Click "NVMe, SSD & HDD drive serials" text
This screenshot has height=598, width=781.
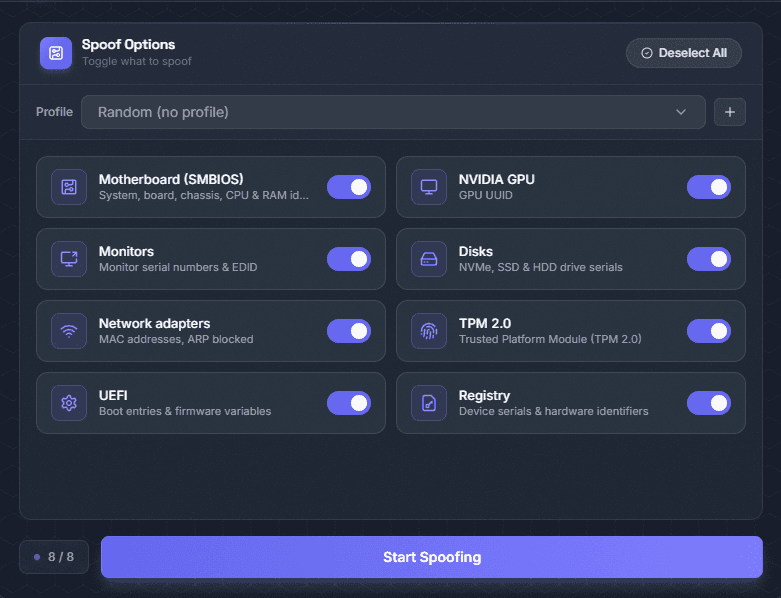540,267
